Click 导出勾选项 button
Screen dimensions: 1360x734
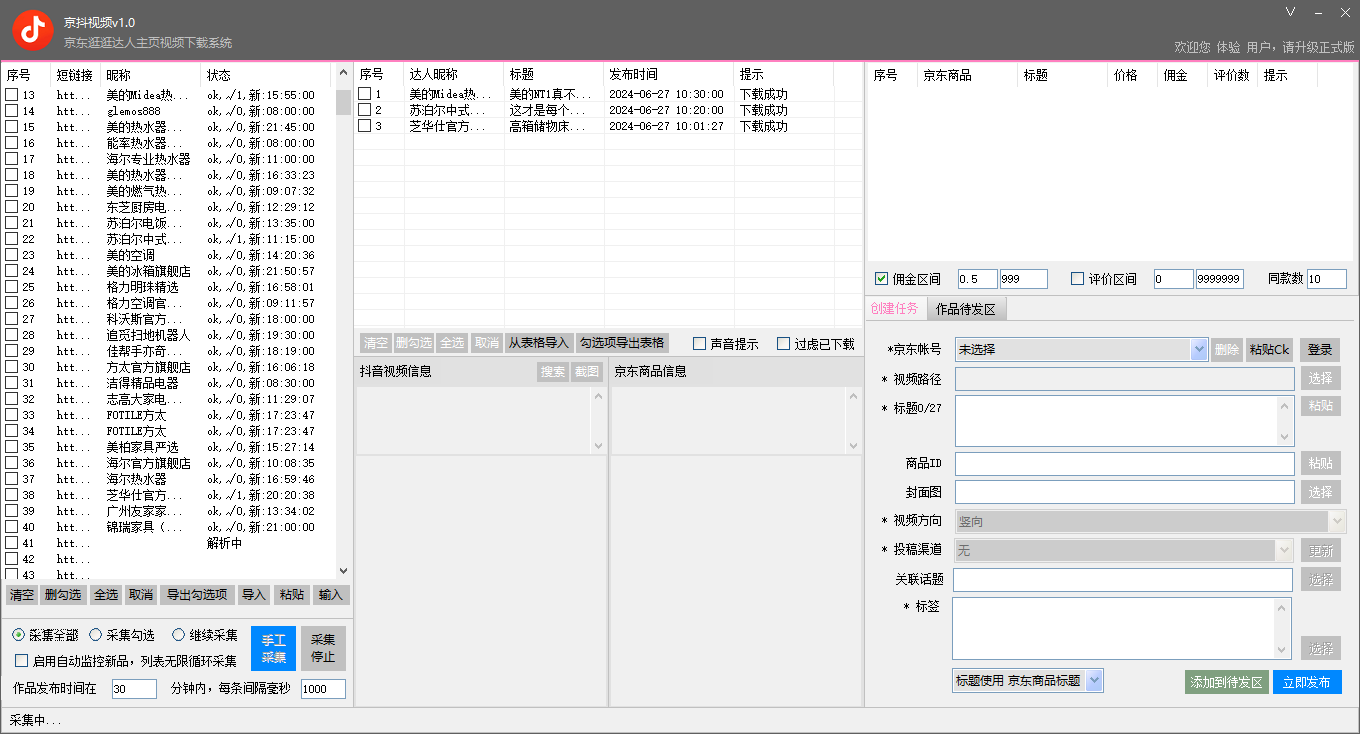pyautogui.click(x=197, y=595)
